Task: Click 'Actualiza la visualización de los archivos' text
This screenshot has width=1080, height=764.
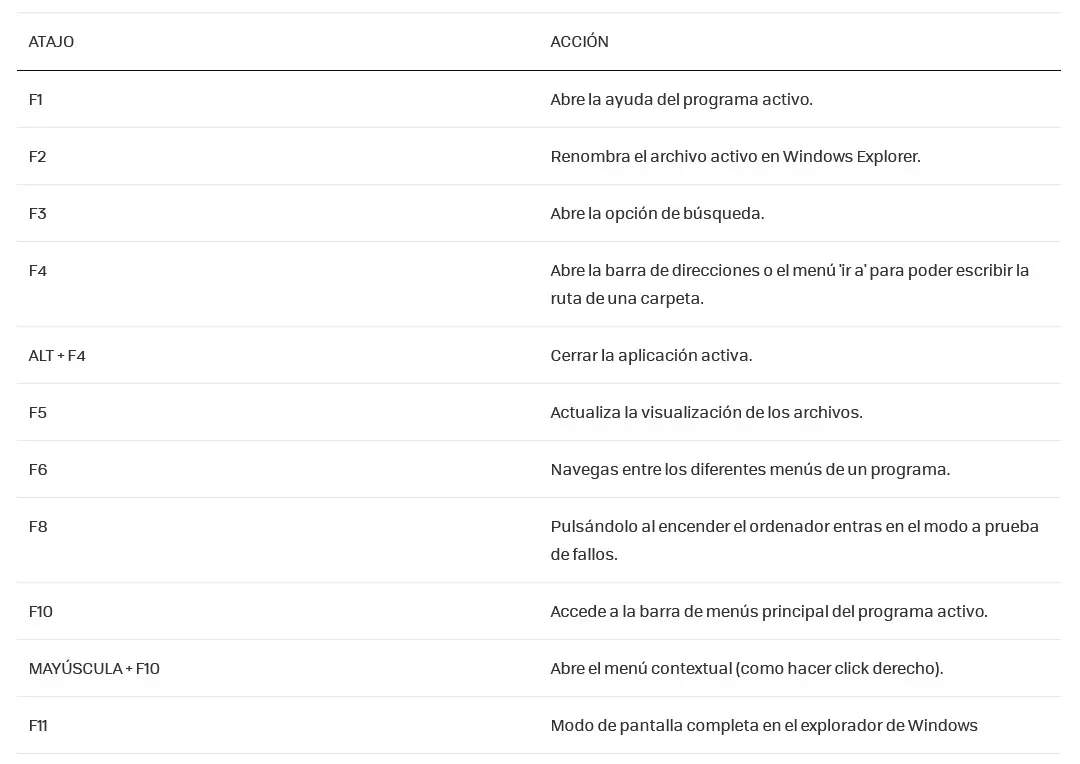Action: point(706,412)
